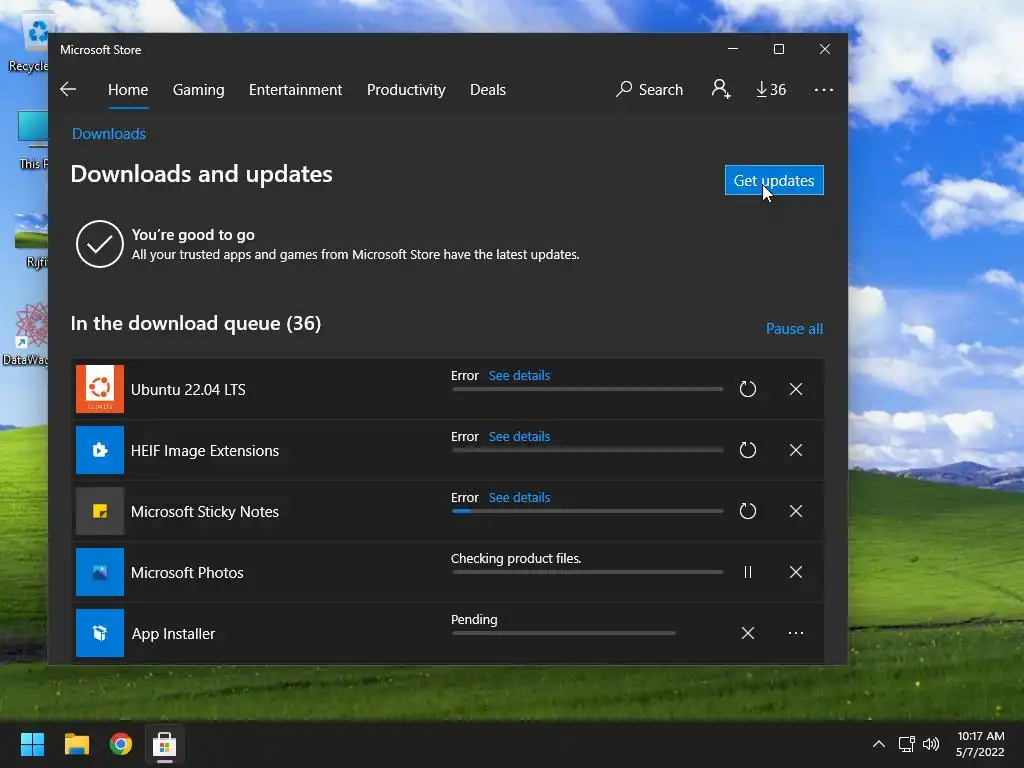Click the 'You're good to go' heading

(x=193, y=235)
